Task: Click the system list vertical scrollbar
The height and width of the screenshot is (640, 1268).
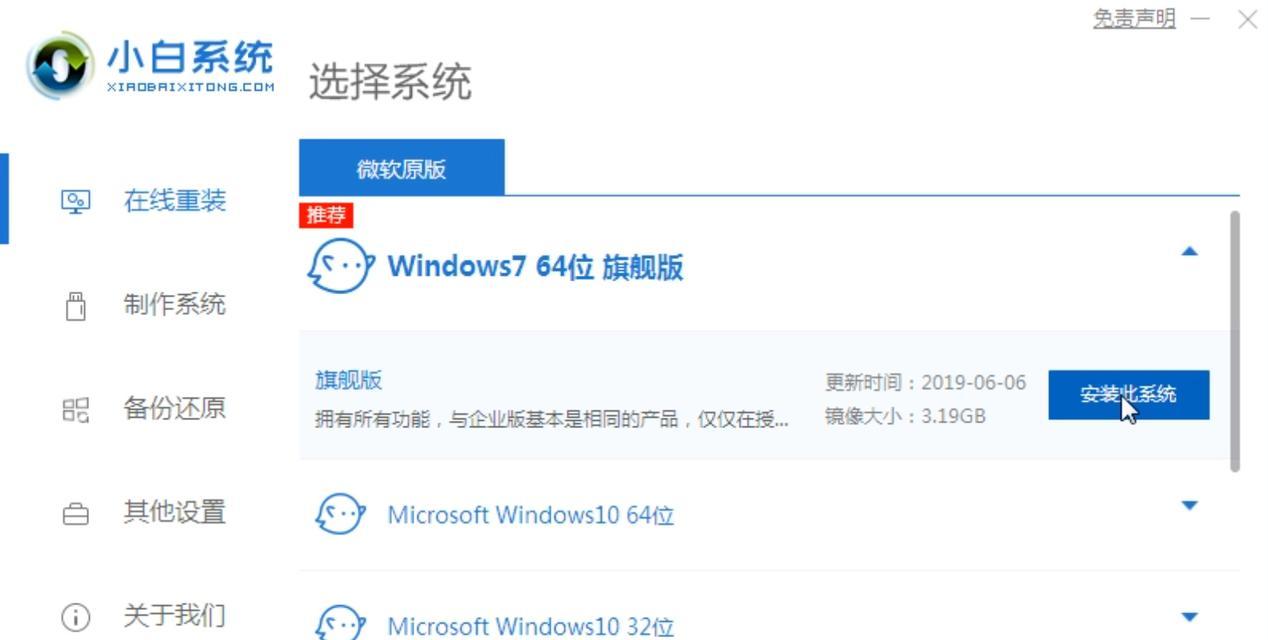Action: [1235, 341]
